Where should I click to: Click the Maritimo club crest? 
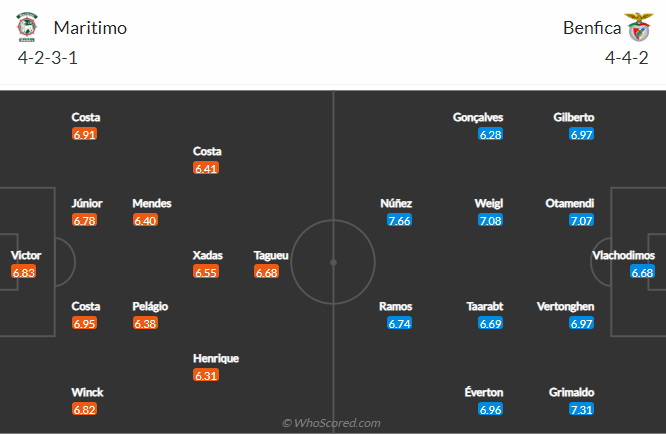[x=27, y=27]
